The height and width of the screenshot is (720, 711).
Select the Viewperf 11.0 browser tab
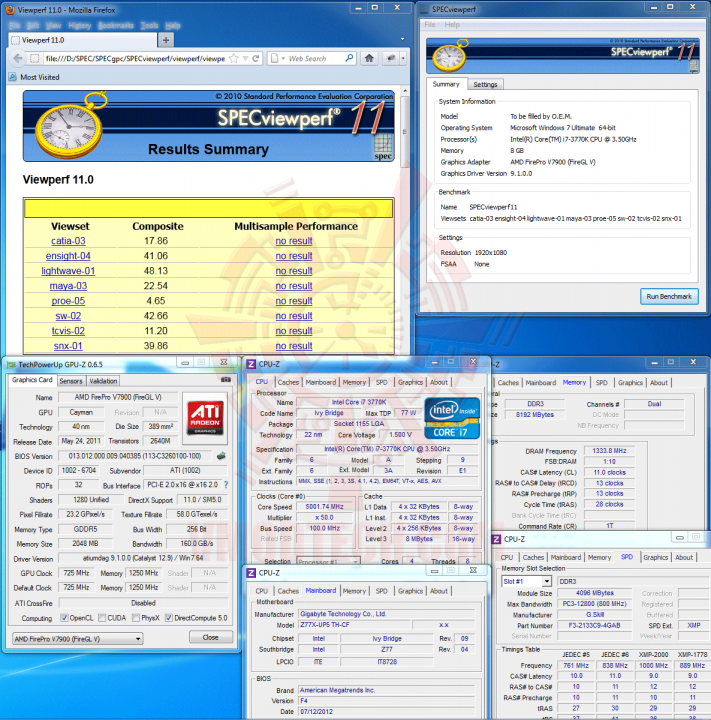coord(83,40)
